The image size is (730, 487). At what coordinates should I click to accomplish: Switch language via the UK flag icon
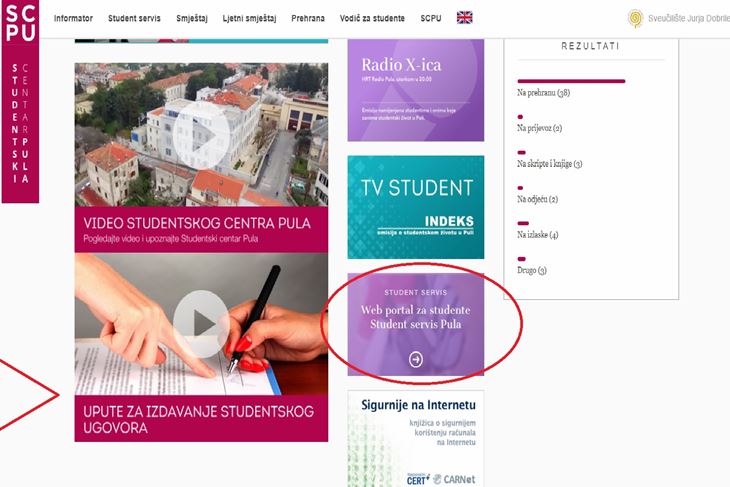(464, 18)
